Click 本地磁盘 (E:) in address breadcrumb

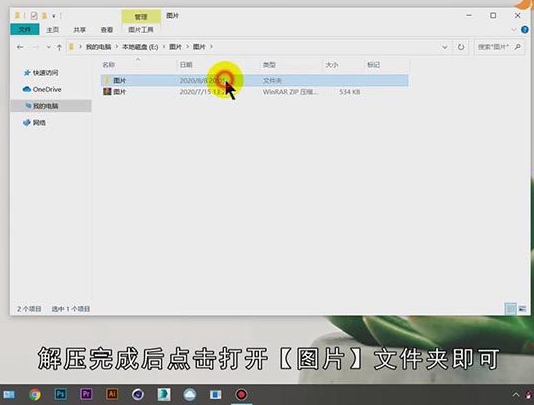pyautogui.click(x=140, y=47)
